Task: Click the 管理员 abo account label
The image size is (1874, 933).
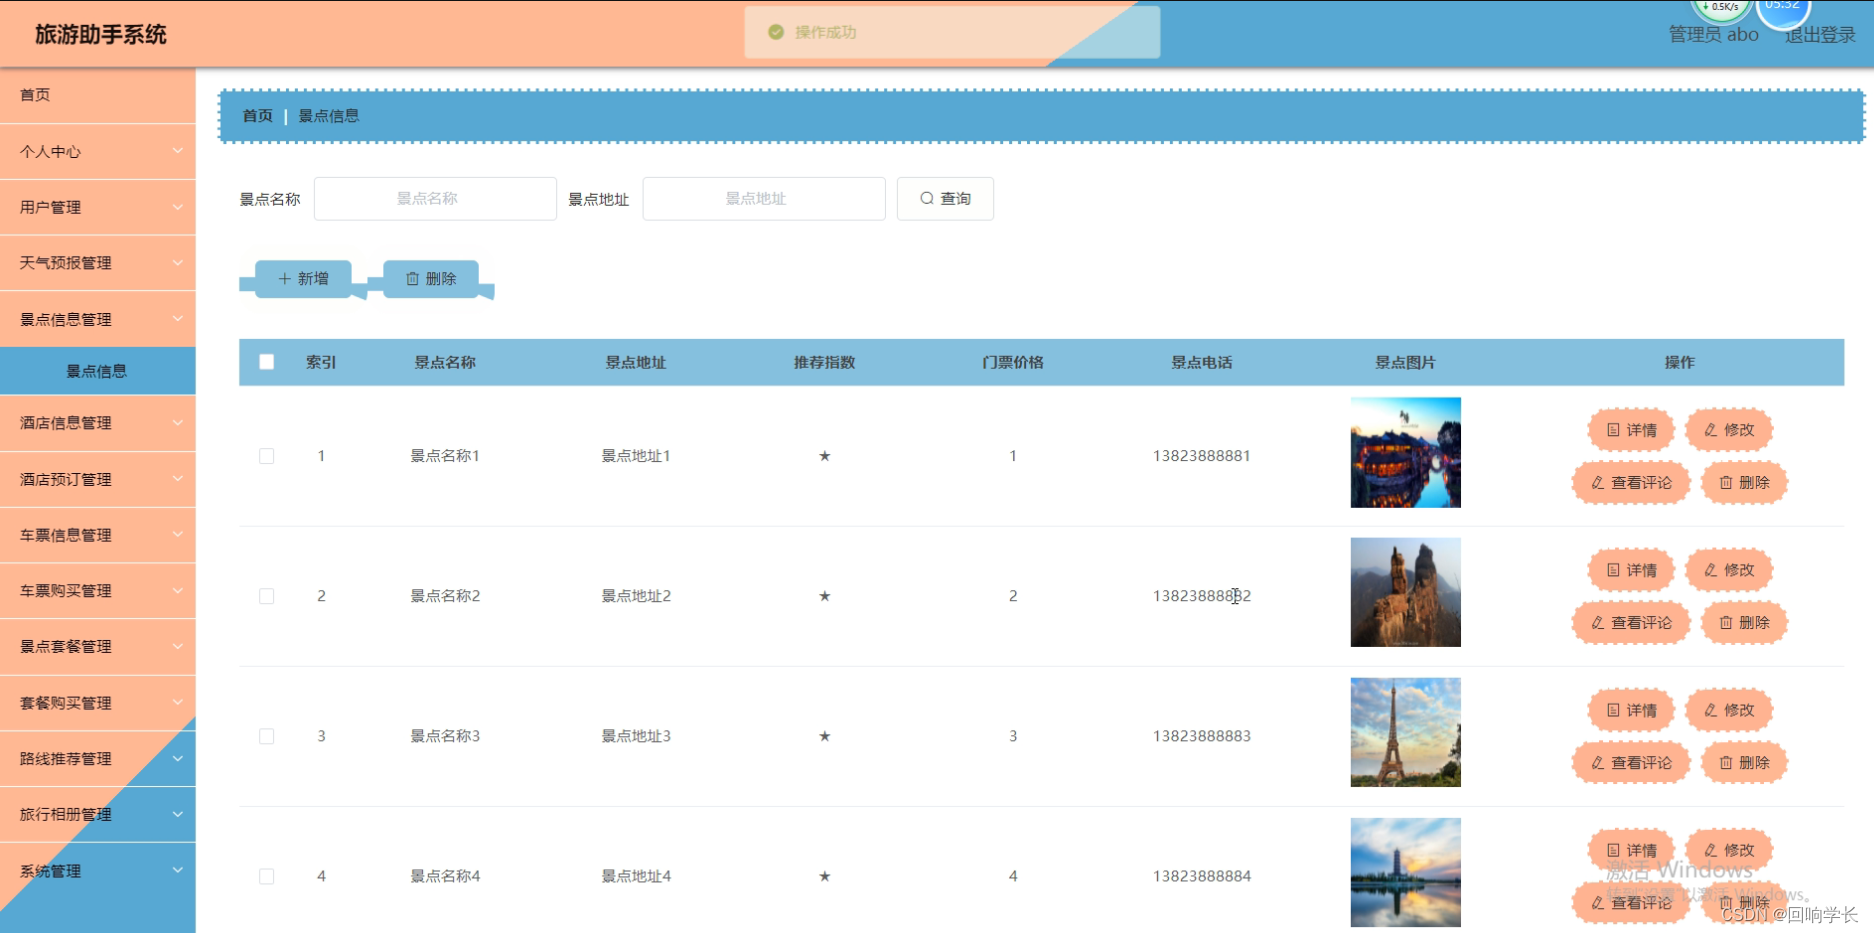Action: [x=1713, y=35]
